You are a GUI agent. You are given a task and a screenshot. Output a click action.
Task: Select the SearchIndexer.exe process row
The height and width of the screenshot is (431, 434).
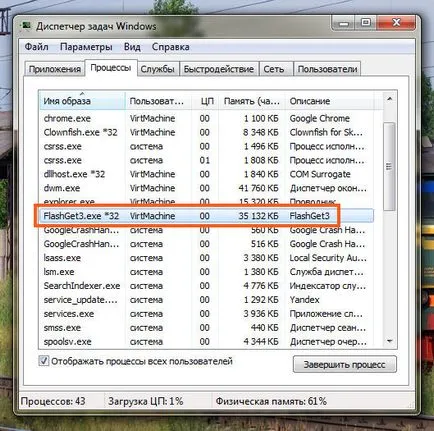206,286
